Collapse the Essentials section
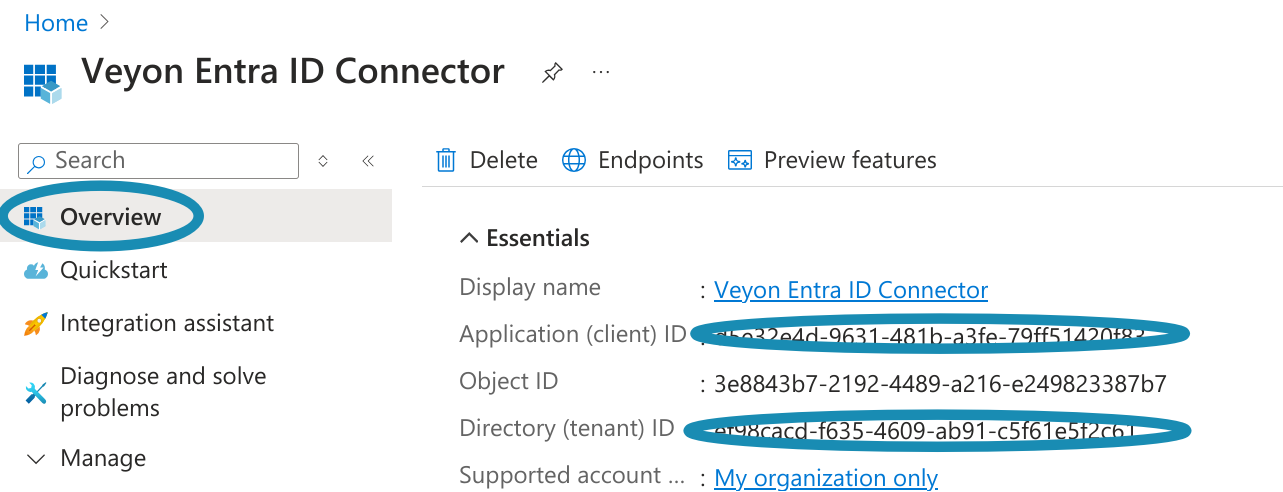The image size is (1283, 492). pos(468,238)
